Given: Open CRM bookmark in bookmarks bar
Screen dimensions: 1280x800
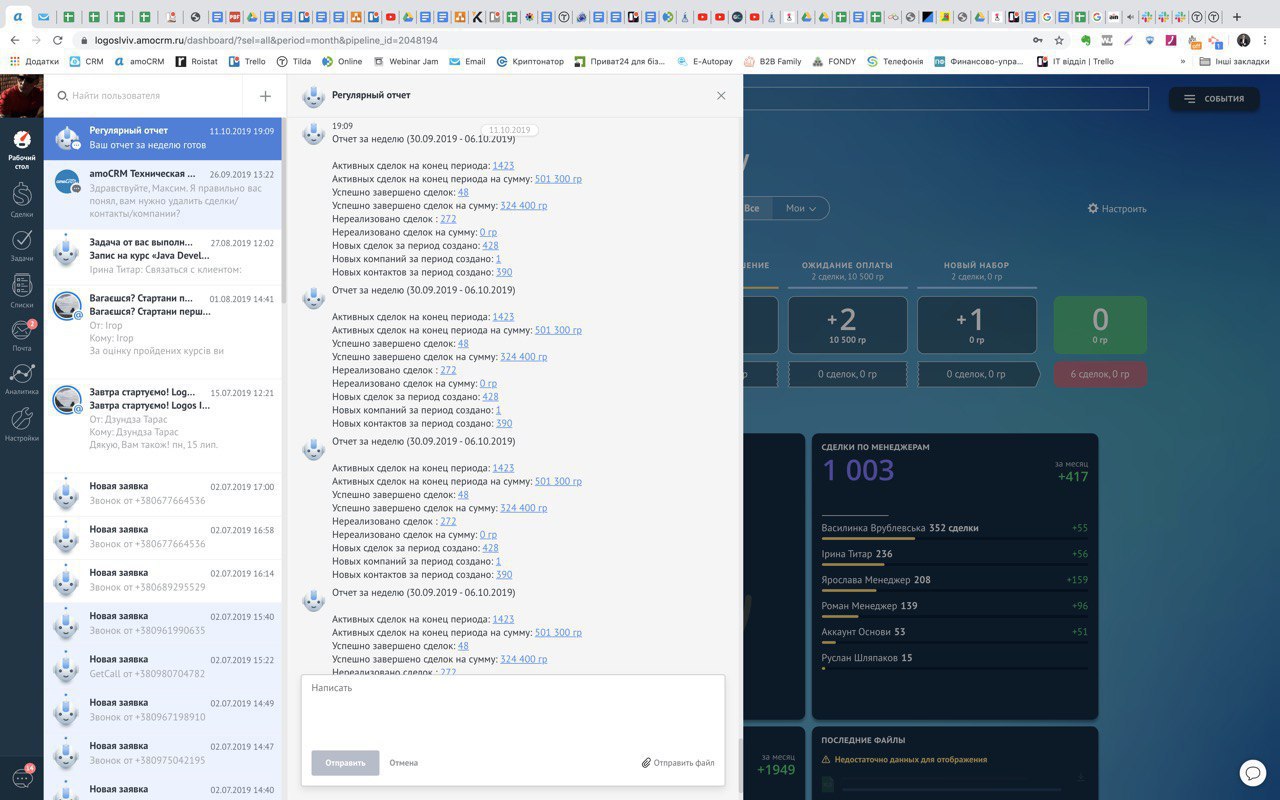Looking at the screenshot, I should [86, 61].
